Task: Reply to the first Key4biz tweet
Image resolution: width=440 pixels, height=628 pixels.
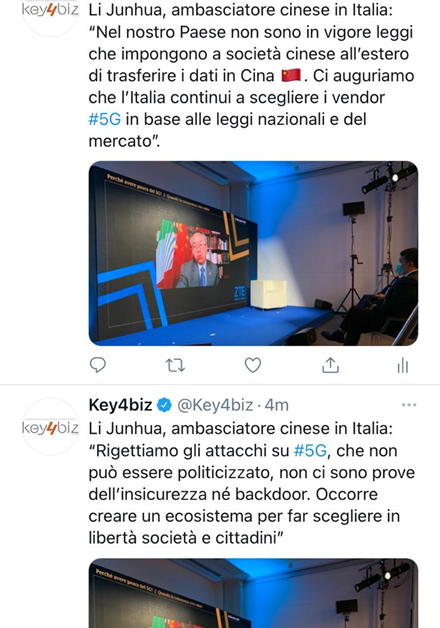Action: tap(98, 365)
